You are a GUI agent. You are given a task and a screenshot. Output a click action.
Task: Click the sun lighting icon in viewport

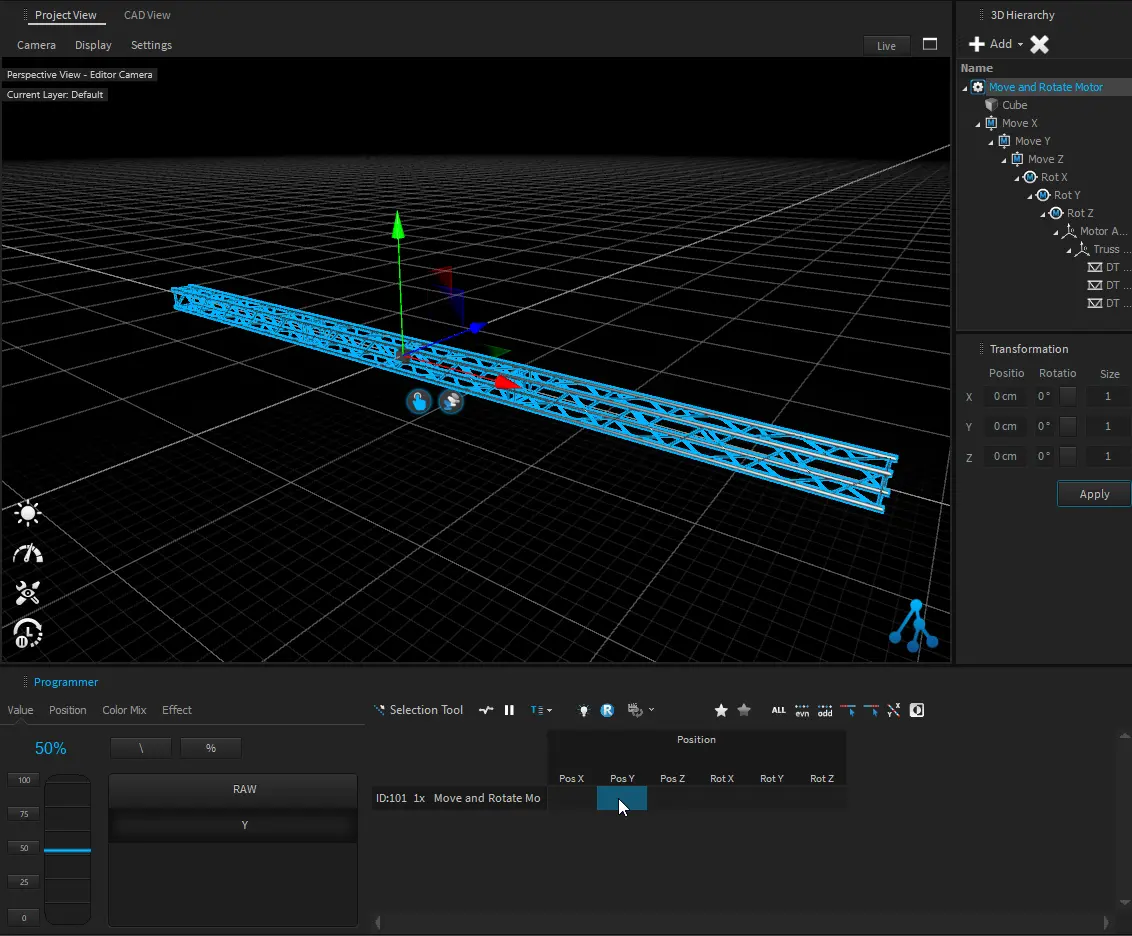28,514
